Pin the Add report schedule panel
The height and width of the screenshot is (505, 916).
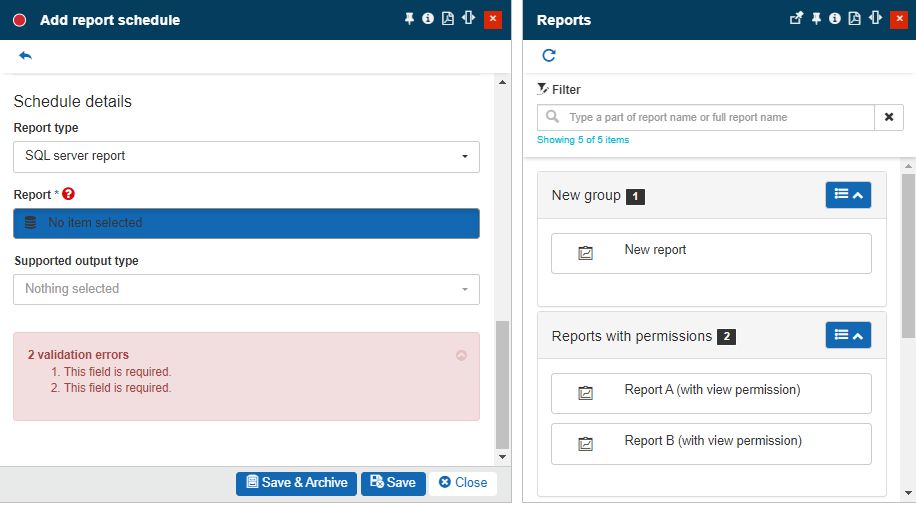coord(409,19)
